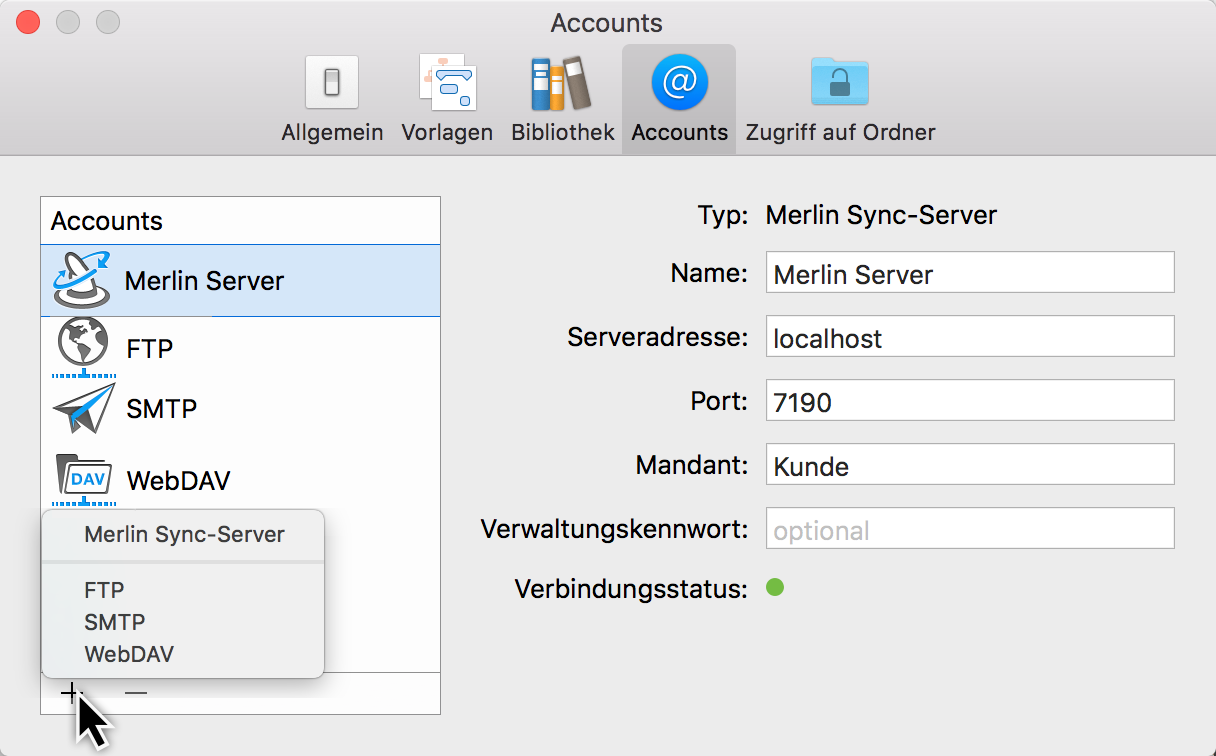Click the green Verbindungsstatus indicator
The height and width of the screenshot is (756, 1216).
(775, 587)
